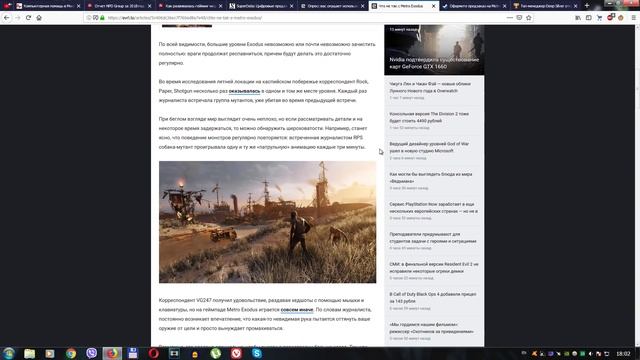The height and width of the screenshot is (360, 640).
Task: Switch to the SuperData tab
Action: tap(261, 6)
